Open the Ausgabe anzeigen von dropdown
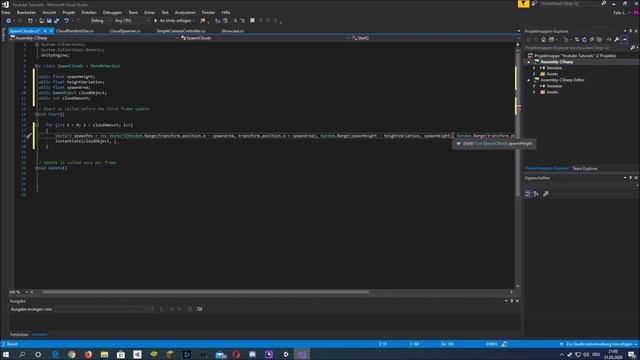This screenshot has width=640, height=360. (x=104, y=309)
